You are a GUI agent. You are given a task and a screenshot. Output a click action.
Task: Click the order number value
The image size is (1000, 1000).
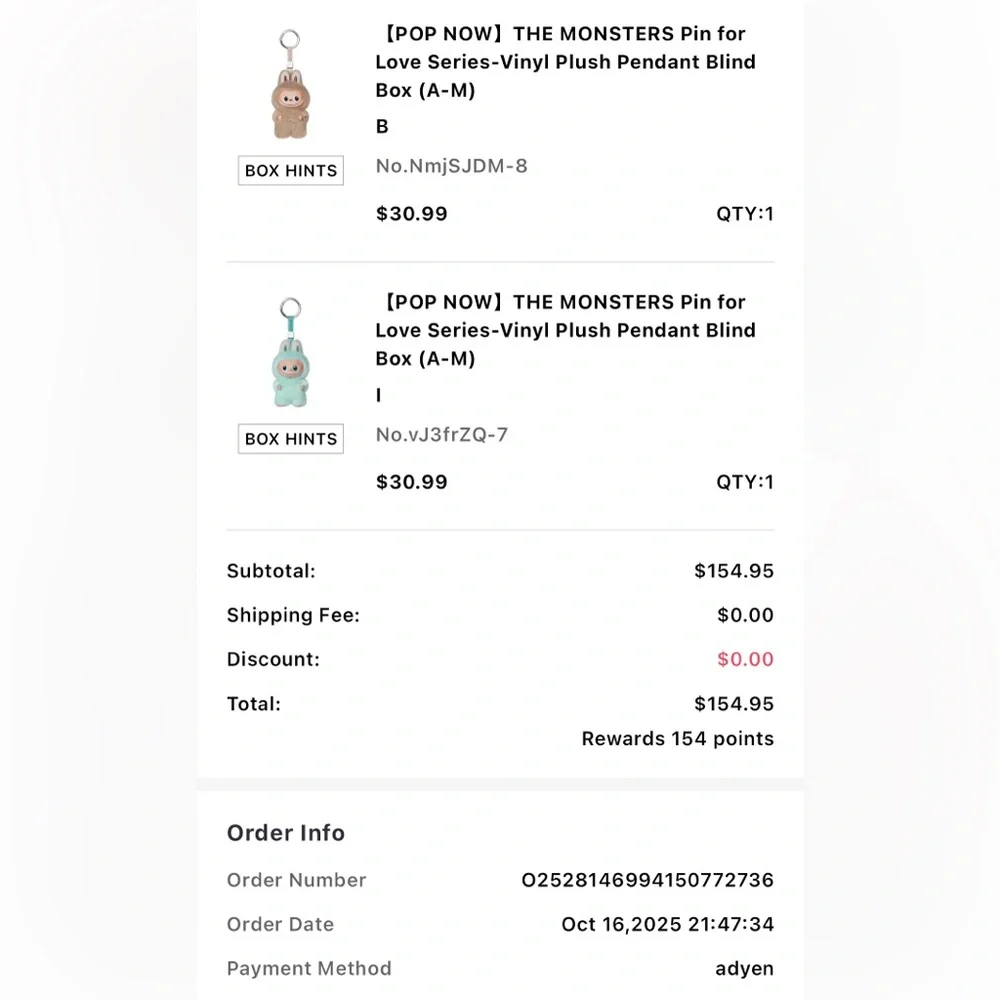click(x=647, y=880)
